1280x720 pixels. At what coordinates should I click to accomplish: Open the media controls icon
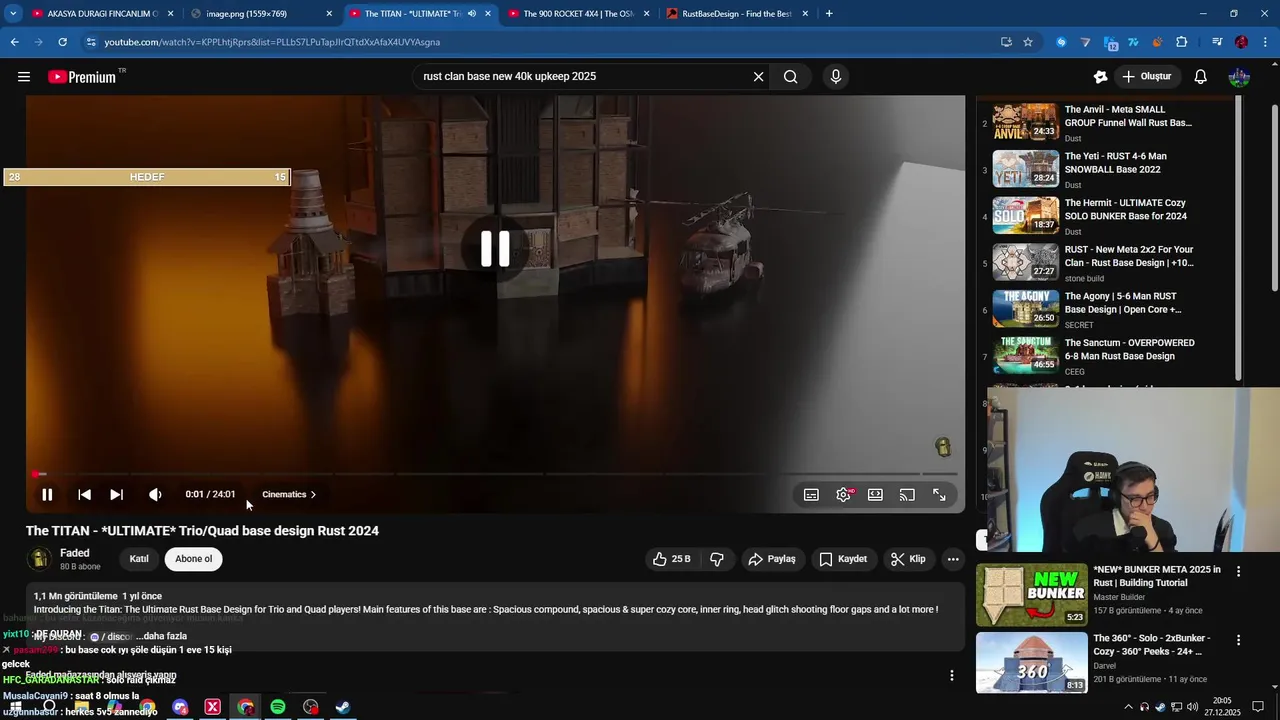1217,42
